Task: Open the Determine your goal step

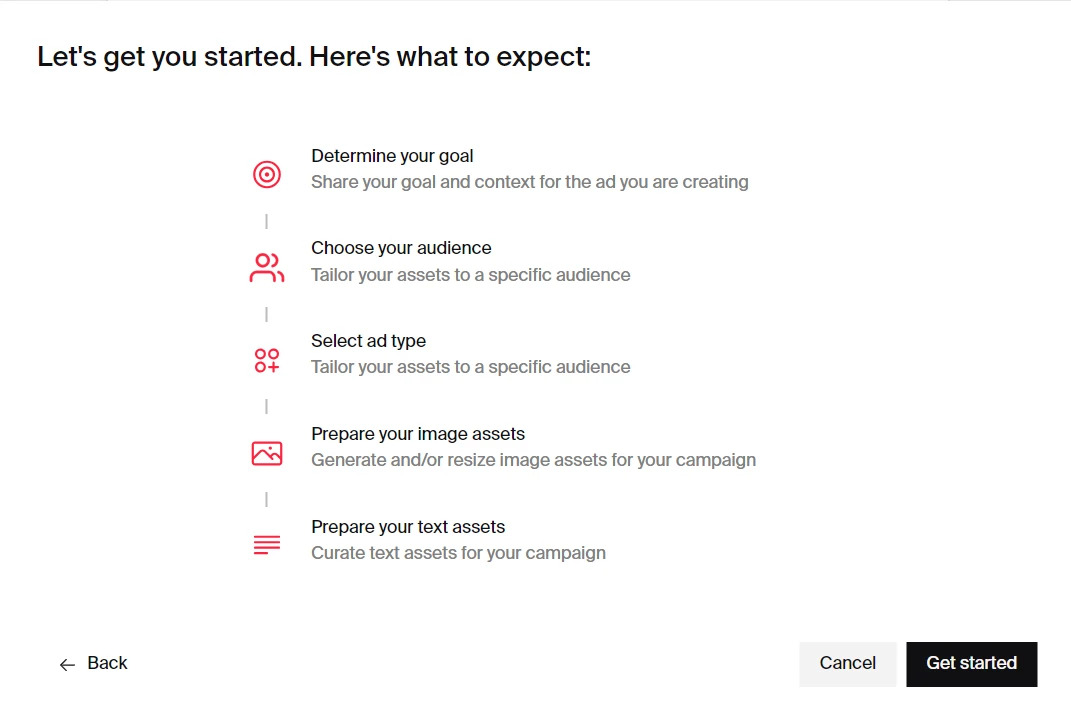Action: coord(392,155)
